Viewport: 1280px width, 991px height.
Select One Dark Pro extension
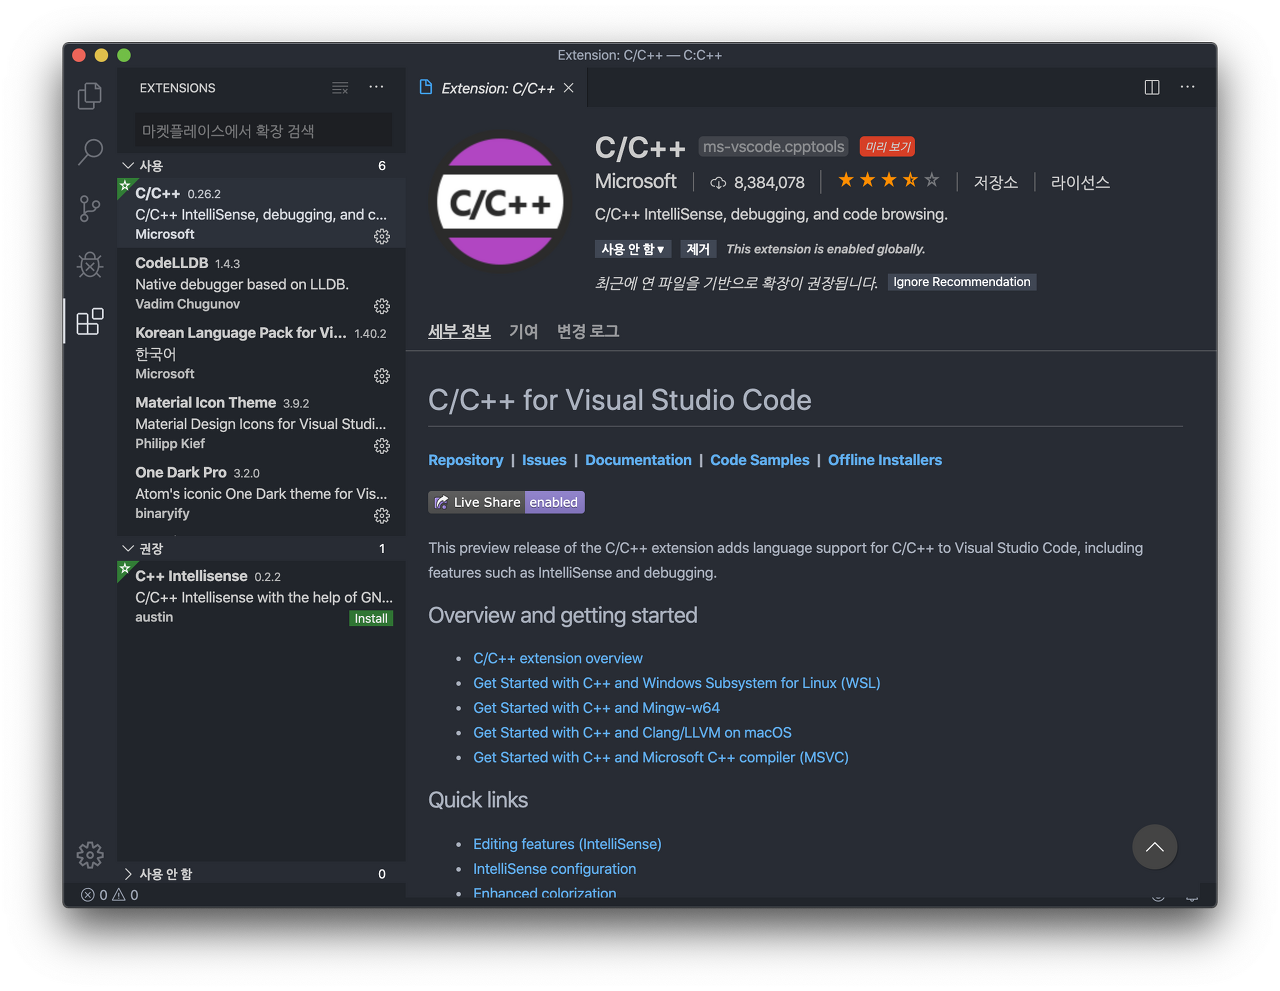click(x=261, y=493)
